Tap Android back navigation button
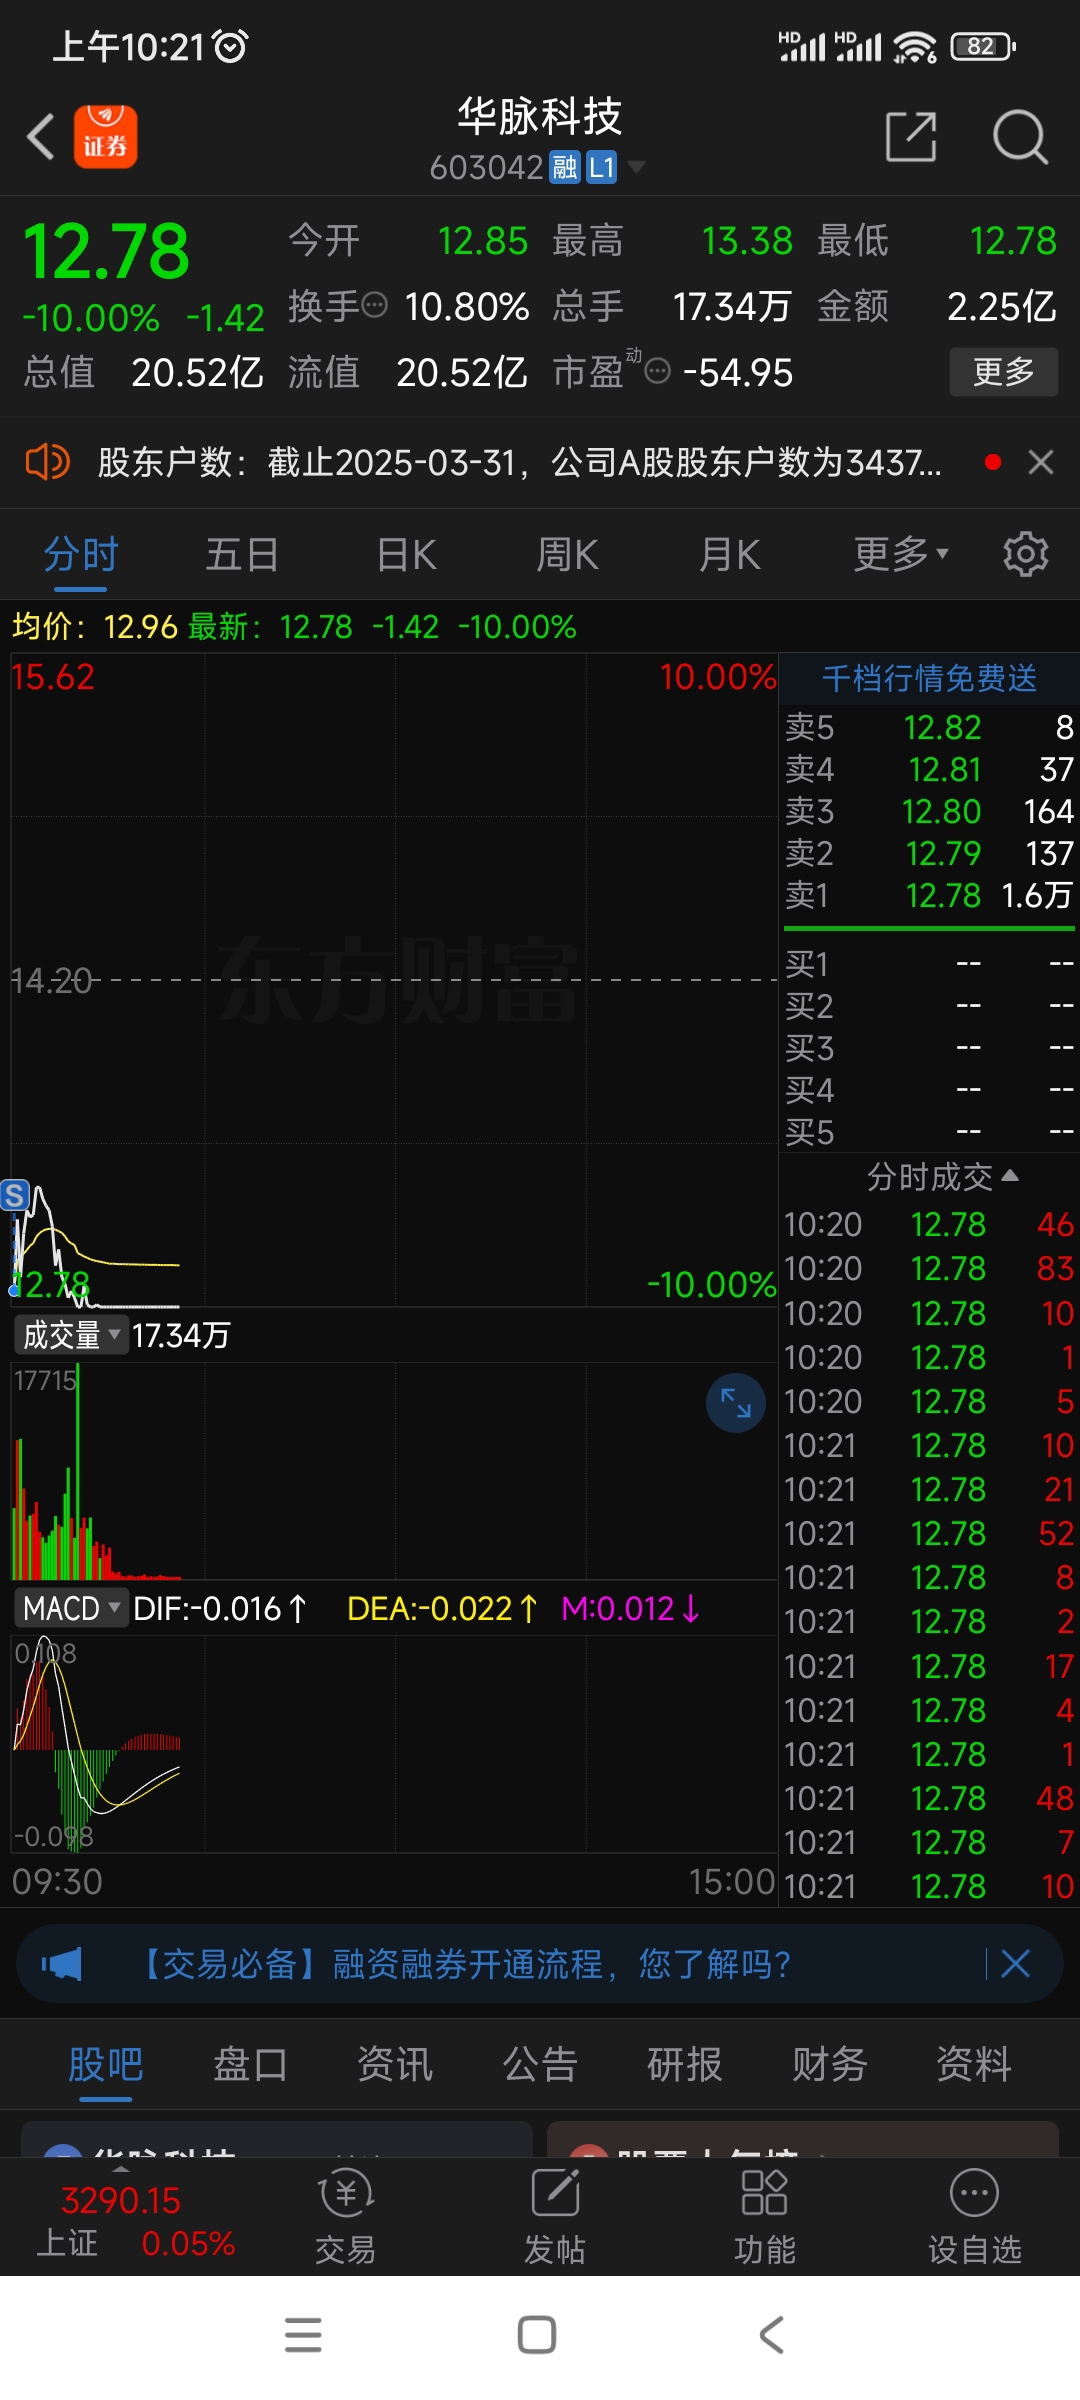1080x2400 pixels. point(771,2335)
